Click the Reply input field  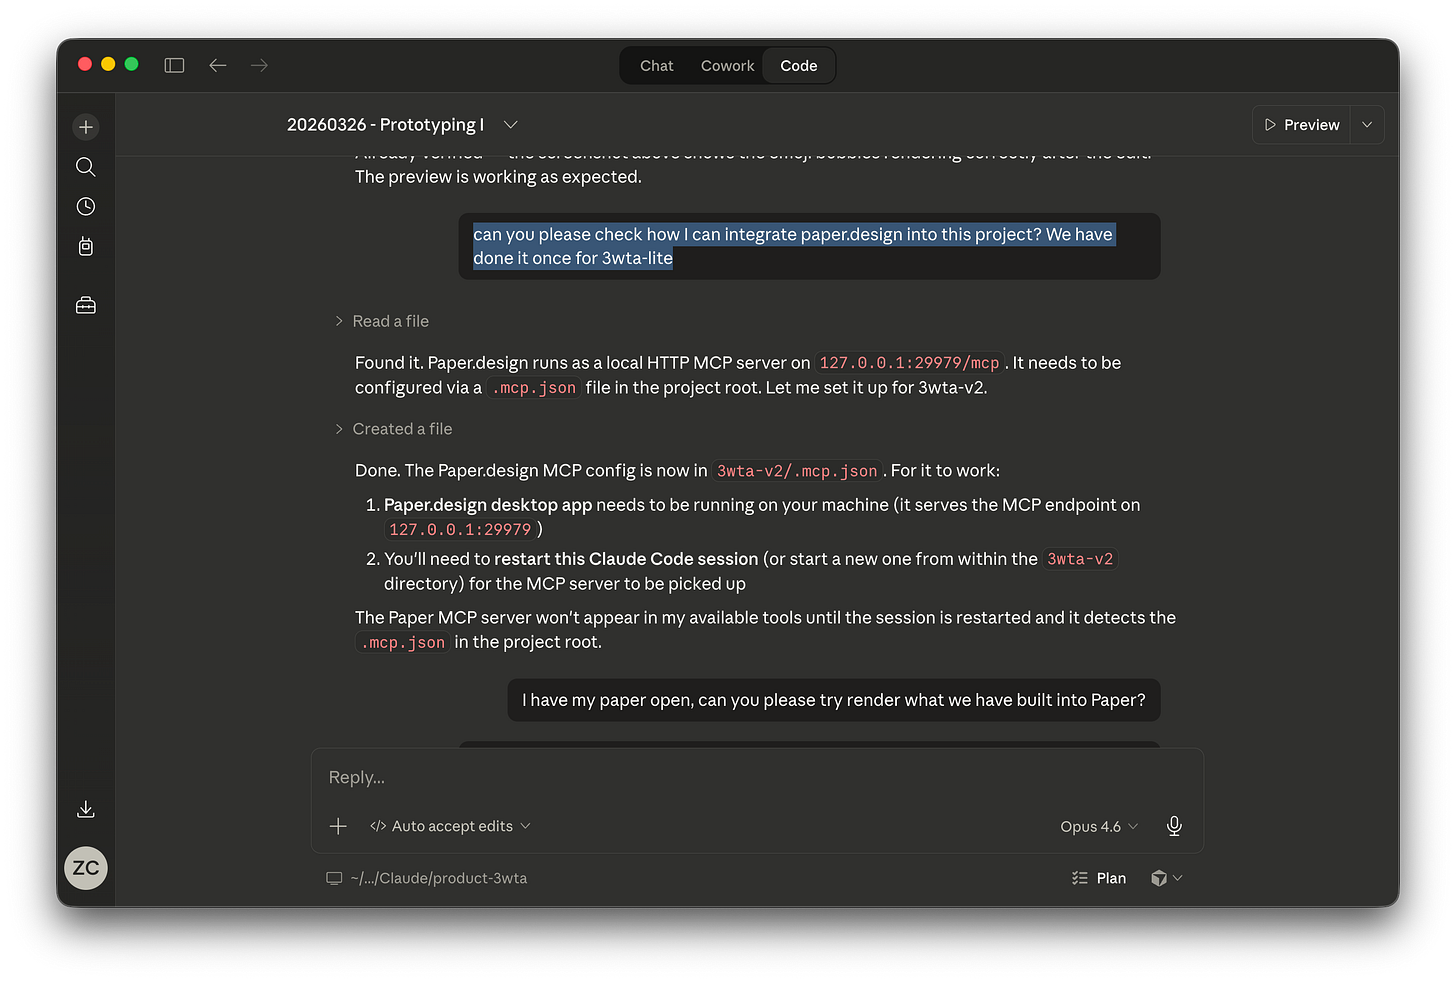click(x=757, y=777)
